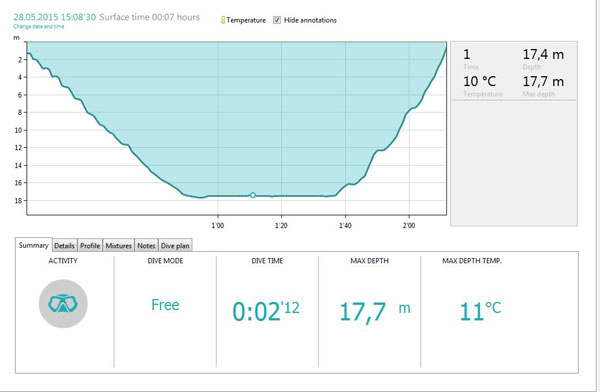Open the Notes tab
Viewport: 600px width, 392px height.
146,246
